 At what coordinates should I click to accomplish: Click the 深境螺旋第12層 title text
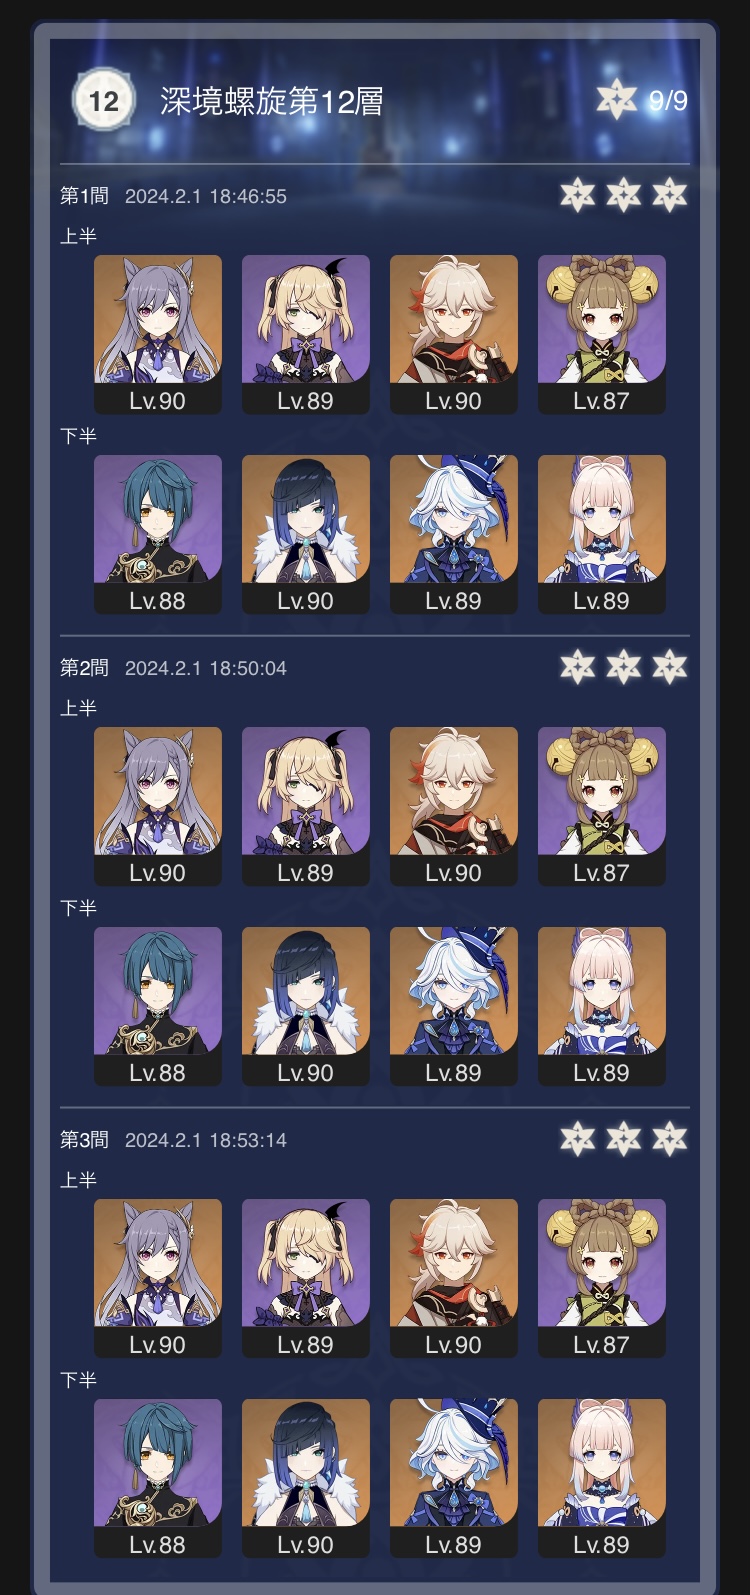[271, 101]
